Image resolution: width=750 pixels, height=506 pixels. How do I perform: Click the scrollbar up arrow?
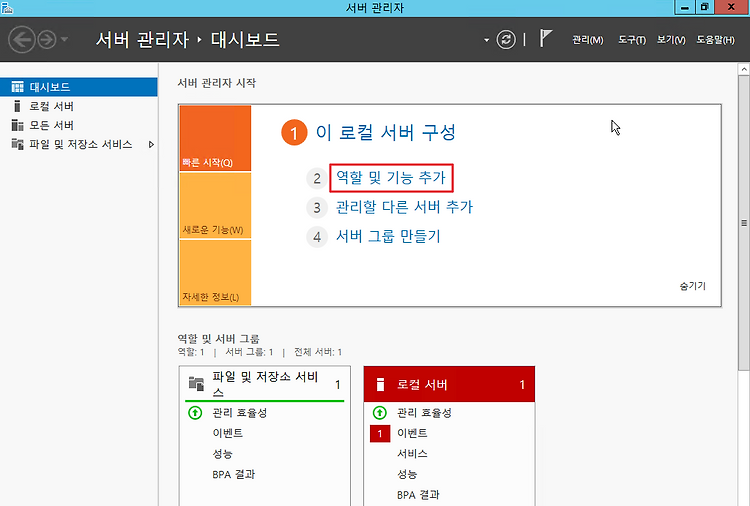coord(744,69)
